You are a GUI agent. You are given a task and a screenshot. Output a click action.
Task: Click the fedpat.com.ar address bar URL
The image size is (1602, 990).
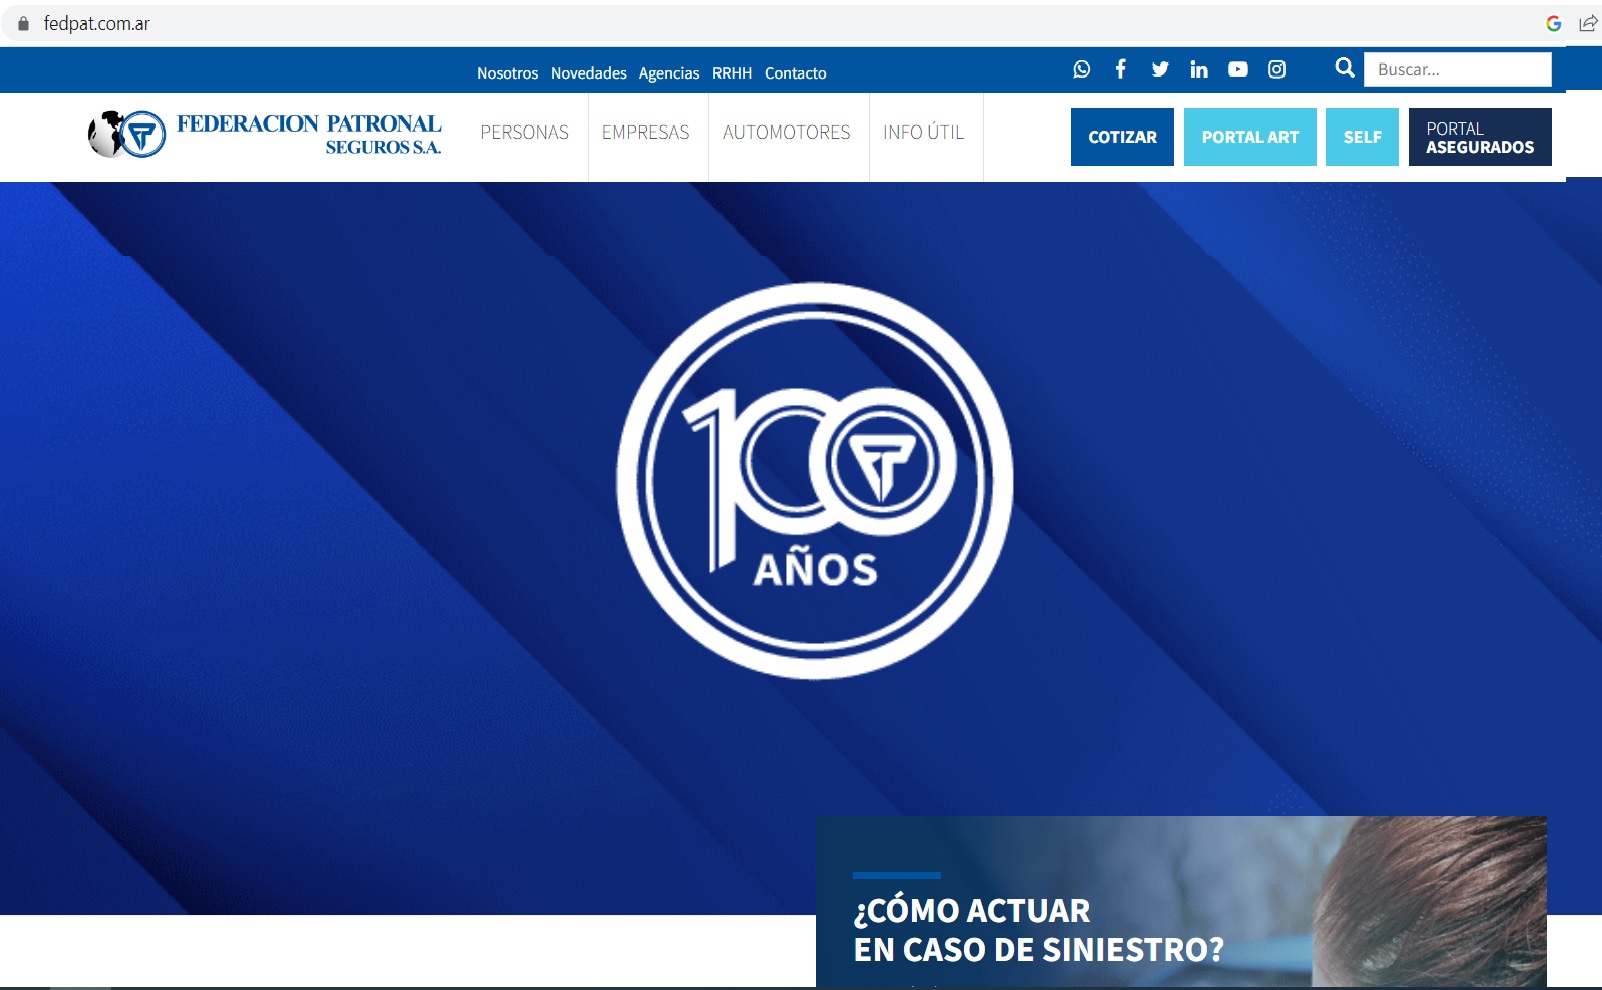(96, 23)
